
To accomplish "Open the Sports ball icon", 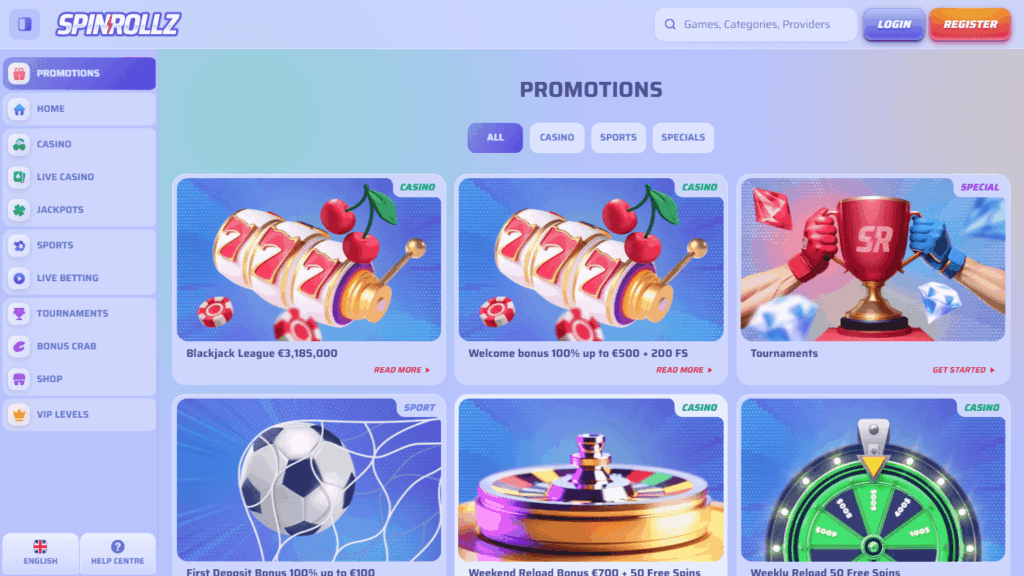I will 19,246.
